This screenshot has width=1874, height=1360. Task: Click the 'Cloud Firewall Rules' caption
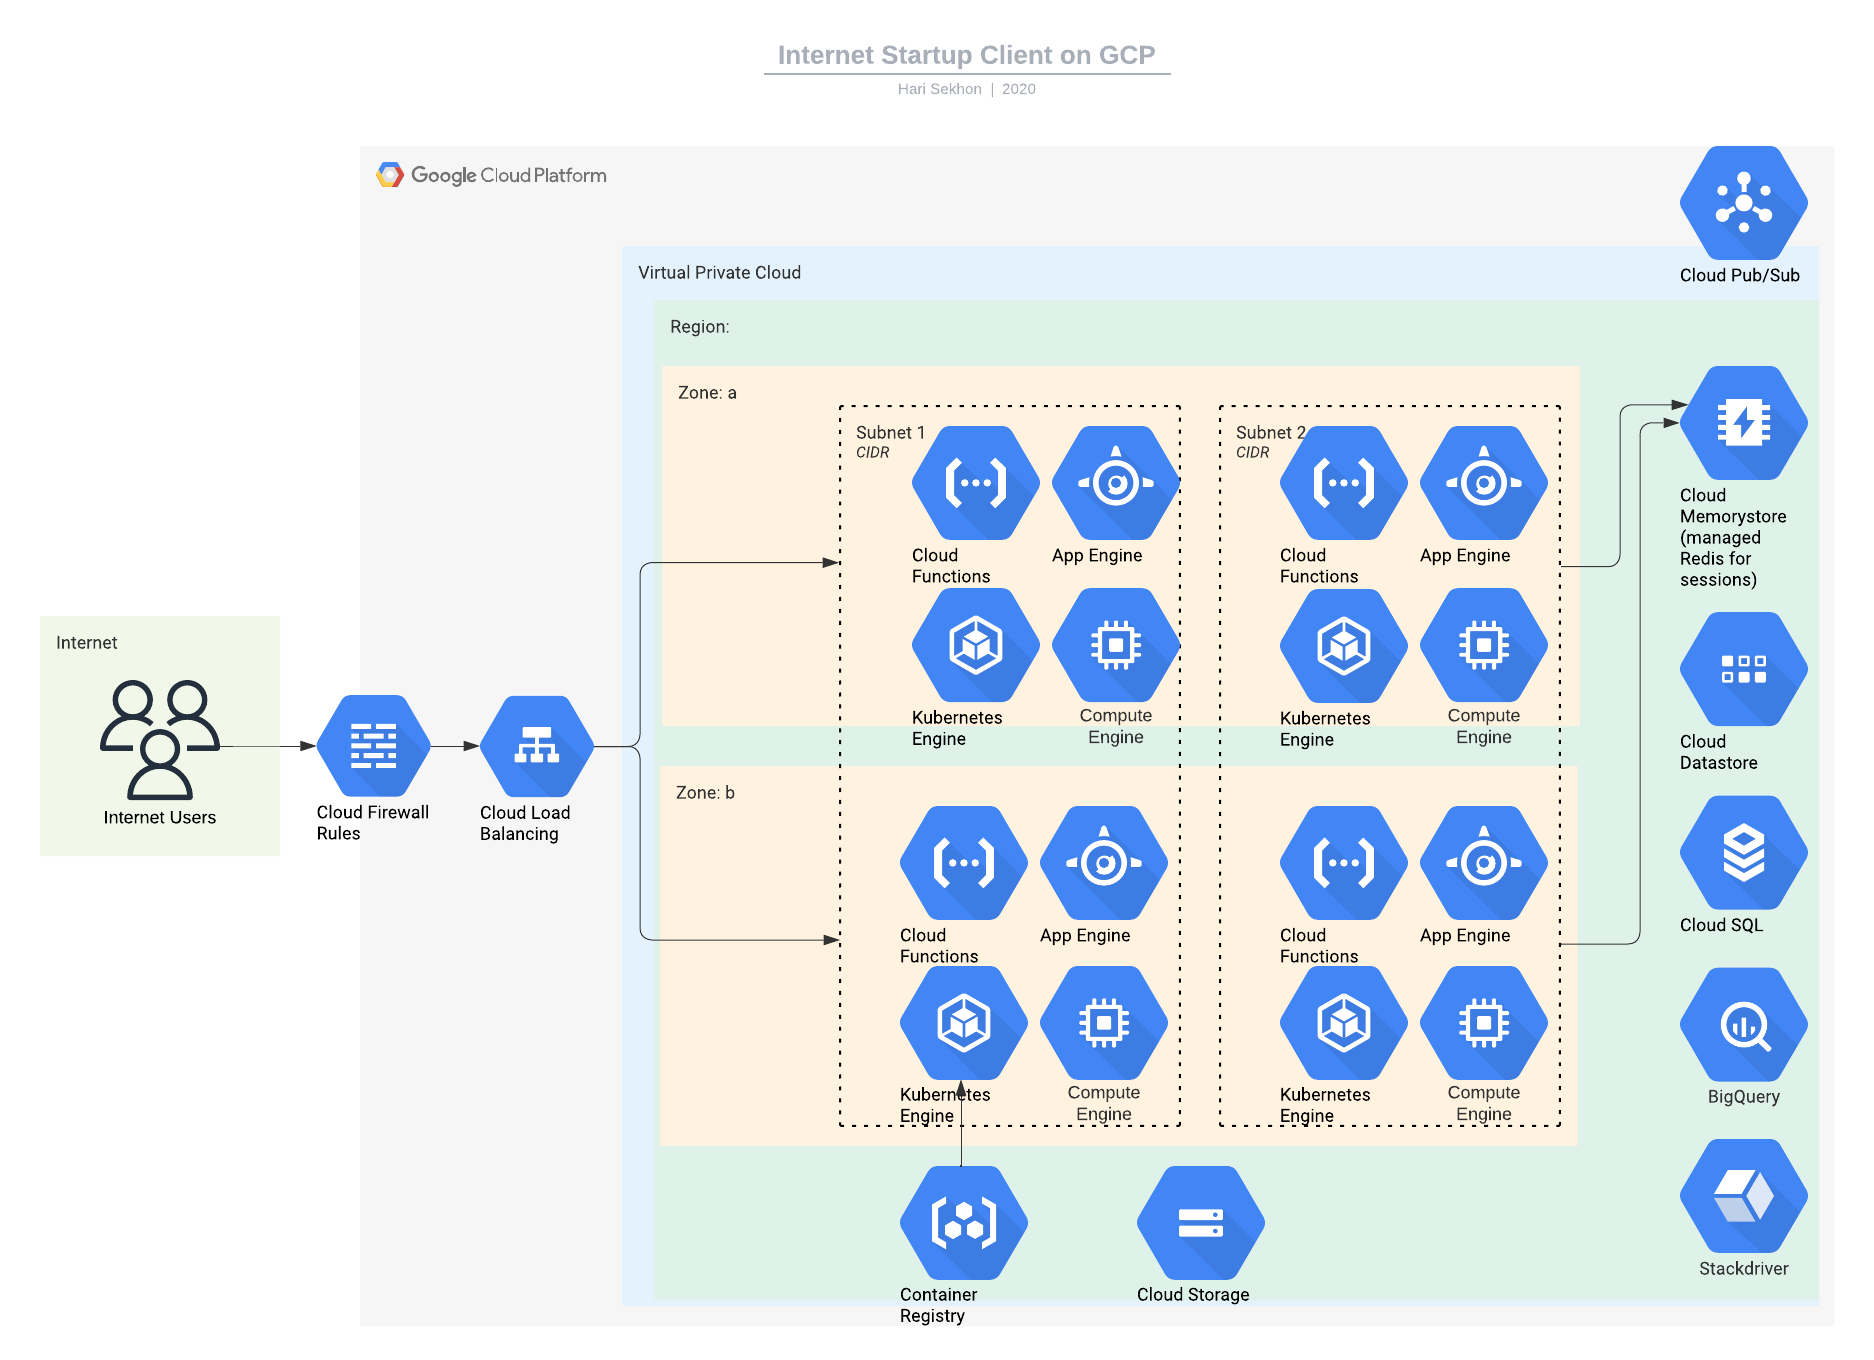pyautogui.click(x=373, y=823)
